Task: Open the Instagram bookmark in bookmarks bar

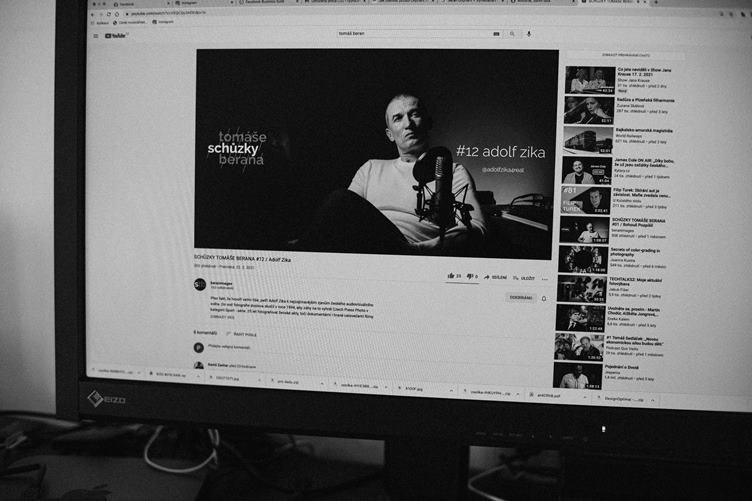Action: point(163,22)
